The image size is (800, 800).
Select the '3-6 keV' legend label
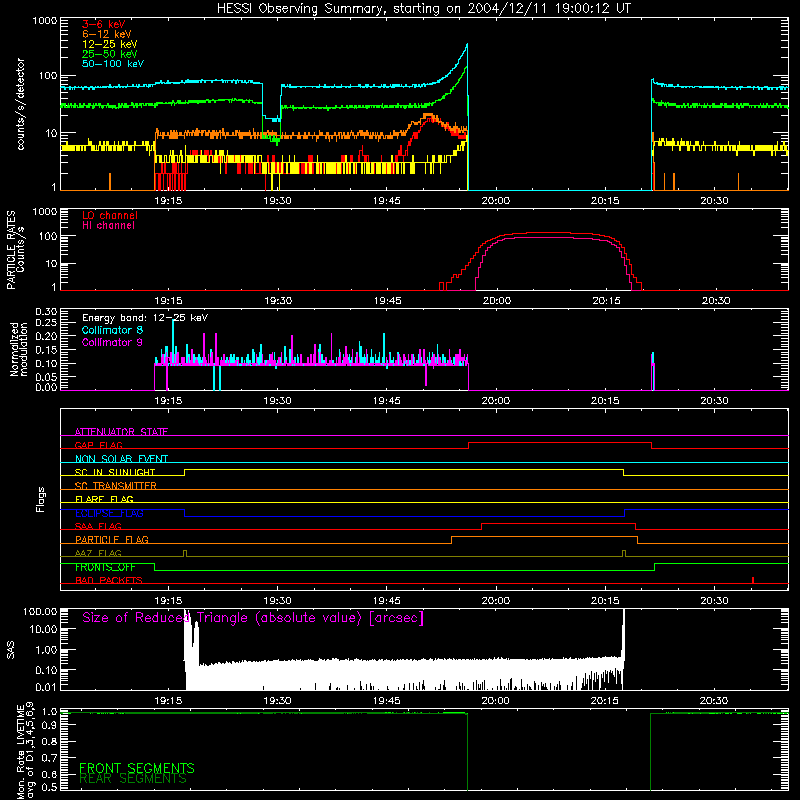[x=104, y=24]
